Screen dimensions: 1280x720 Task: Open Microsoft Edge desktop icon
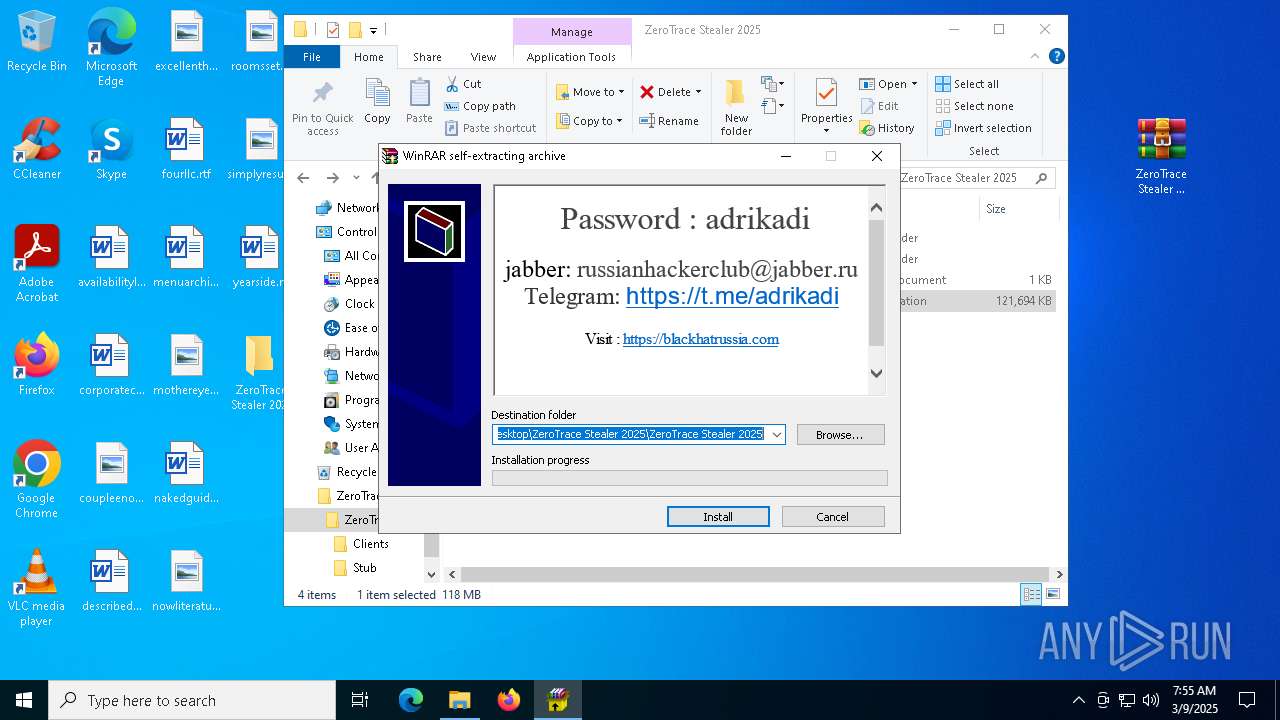tap(111, 48)
